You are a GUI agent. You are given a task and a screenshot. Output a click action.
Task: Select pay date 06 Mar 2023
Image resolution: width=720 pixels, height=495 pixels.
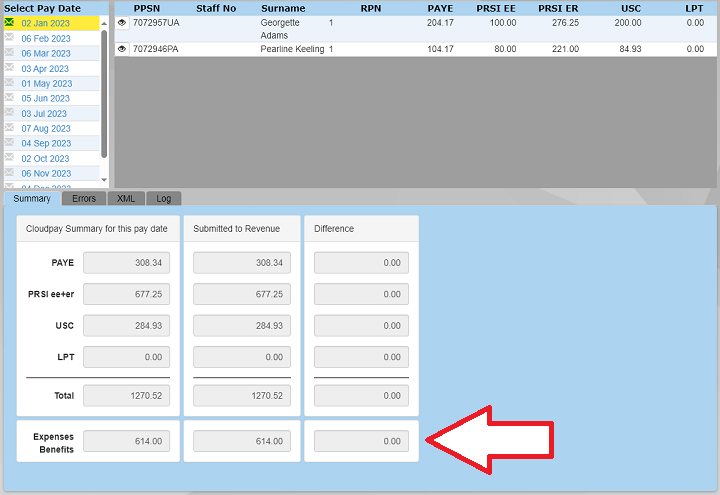click(46, 53)
